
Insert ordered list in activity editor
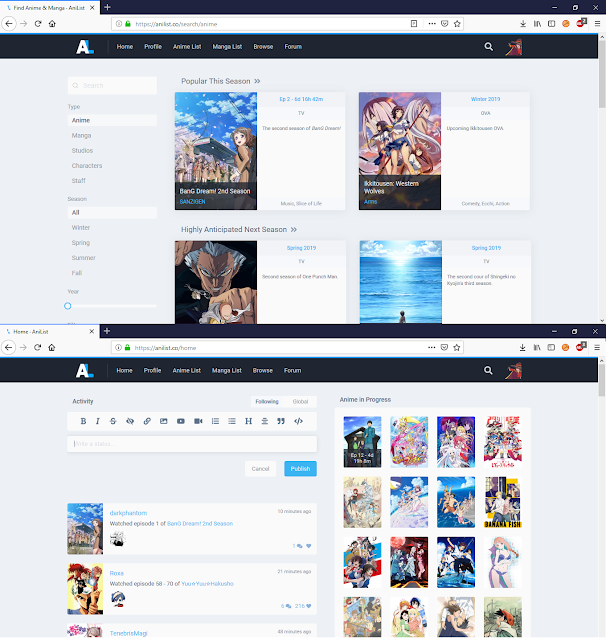[x=215, y=421]
